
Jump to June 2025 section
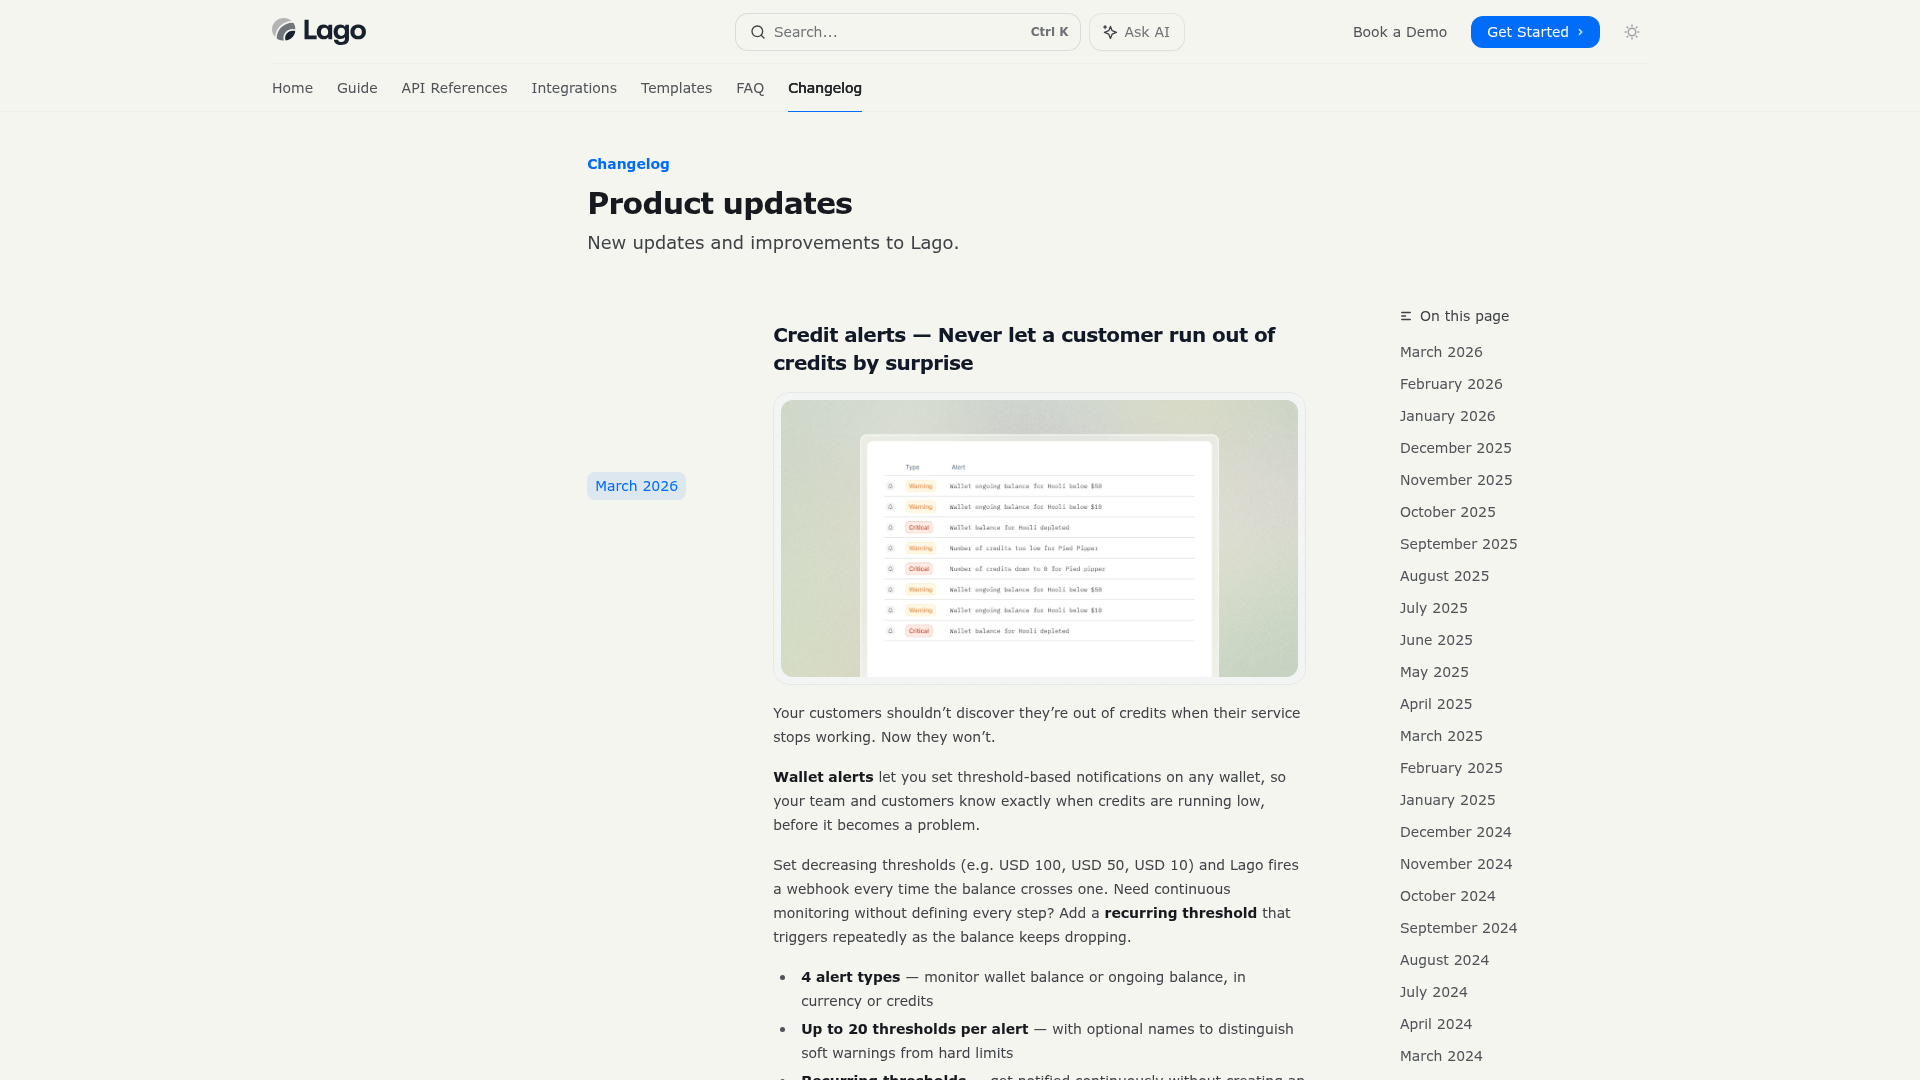tap(1436, 640)
